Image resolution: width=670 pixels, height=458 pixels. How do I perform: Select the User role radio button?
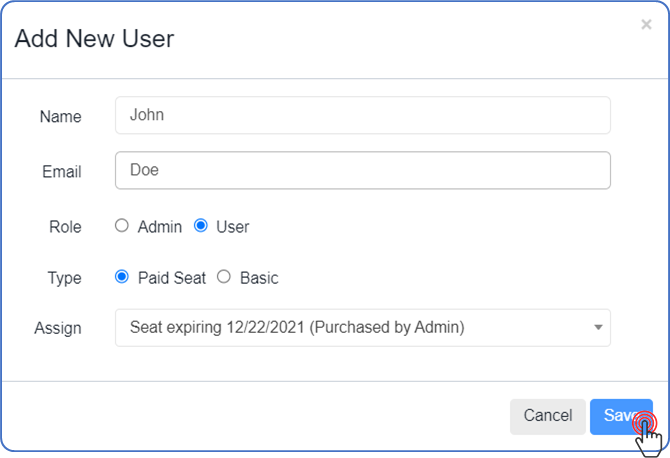click(201, 226)
